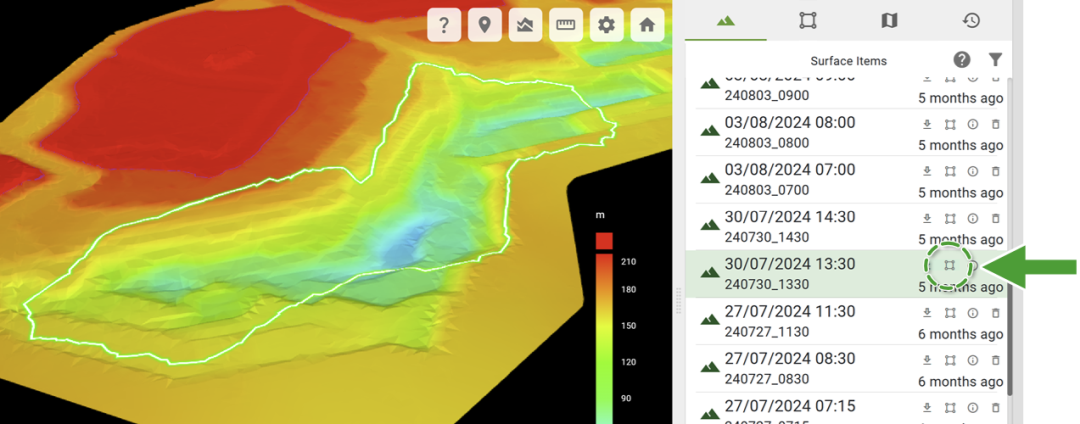The image size is (1080, 424).
Task: Select the location pin tool
Action: tap(485, 25)
